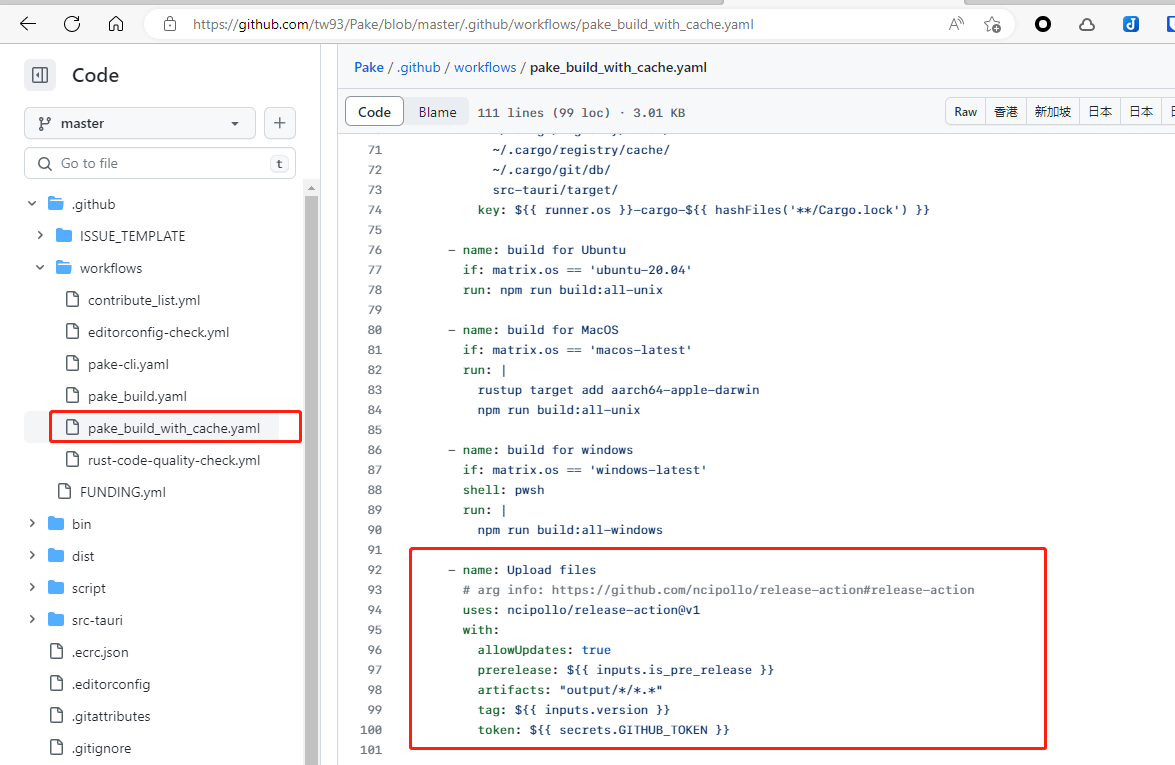Focus the Go to file search field
Screen dimensions: 1175x765
160,163
